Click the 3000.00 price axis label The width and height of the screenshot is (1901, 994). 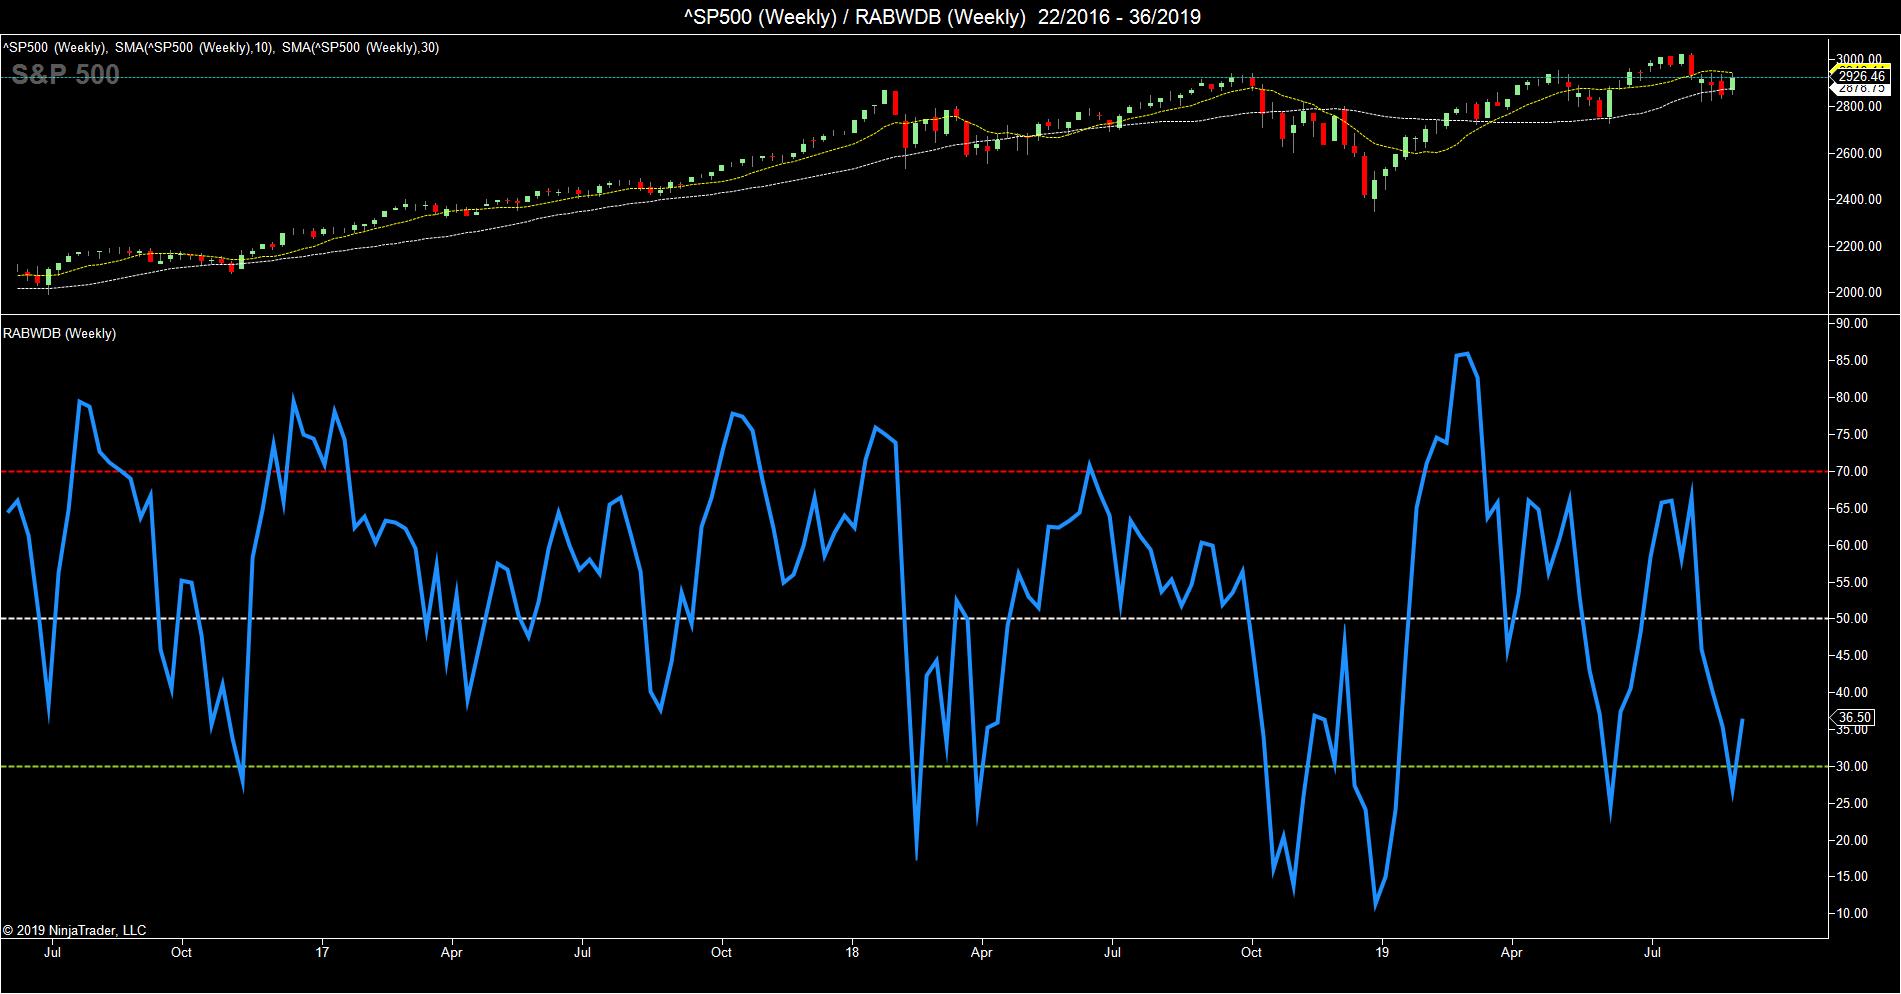pos(1860,59)
